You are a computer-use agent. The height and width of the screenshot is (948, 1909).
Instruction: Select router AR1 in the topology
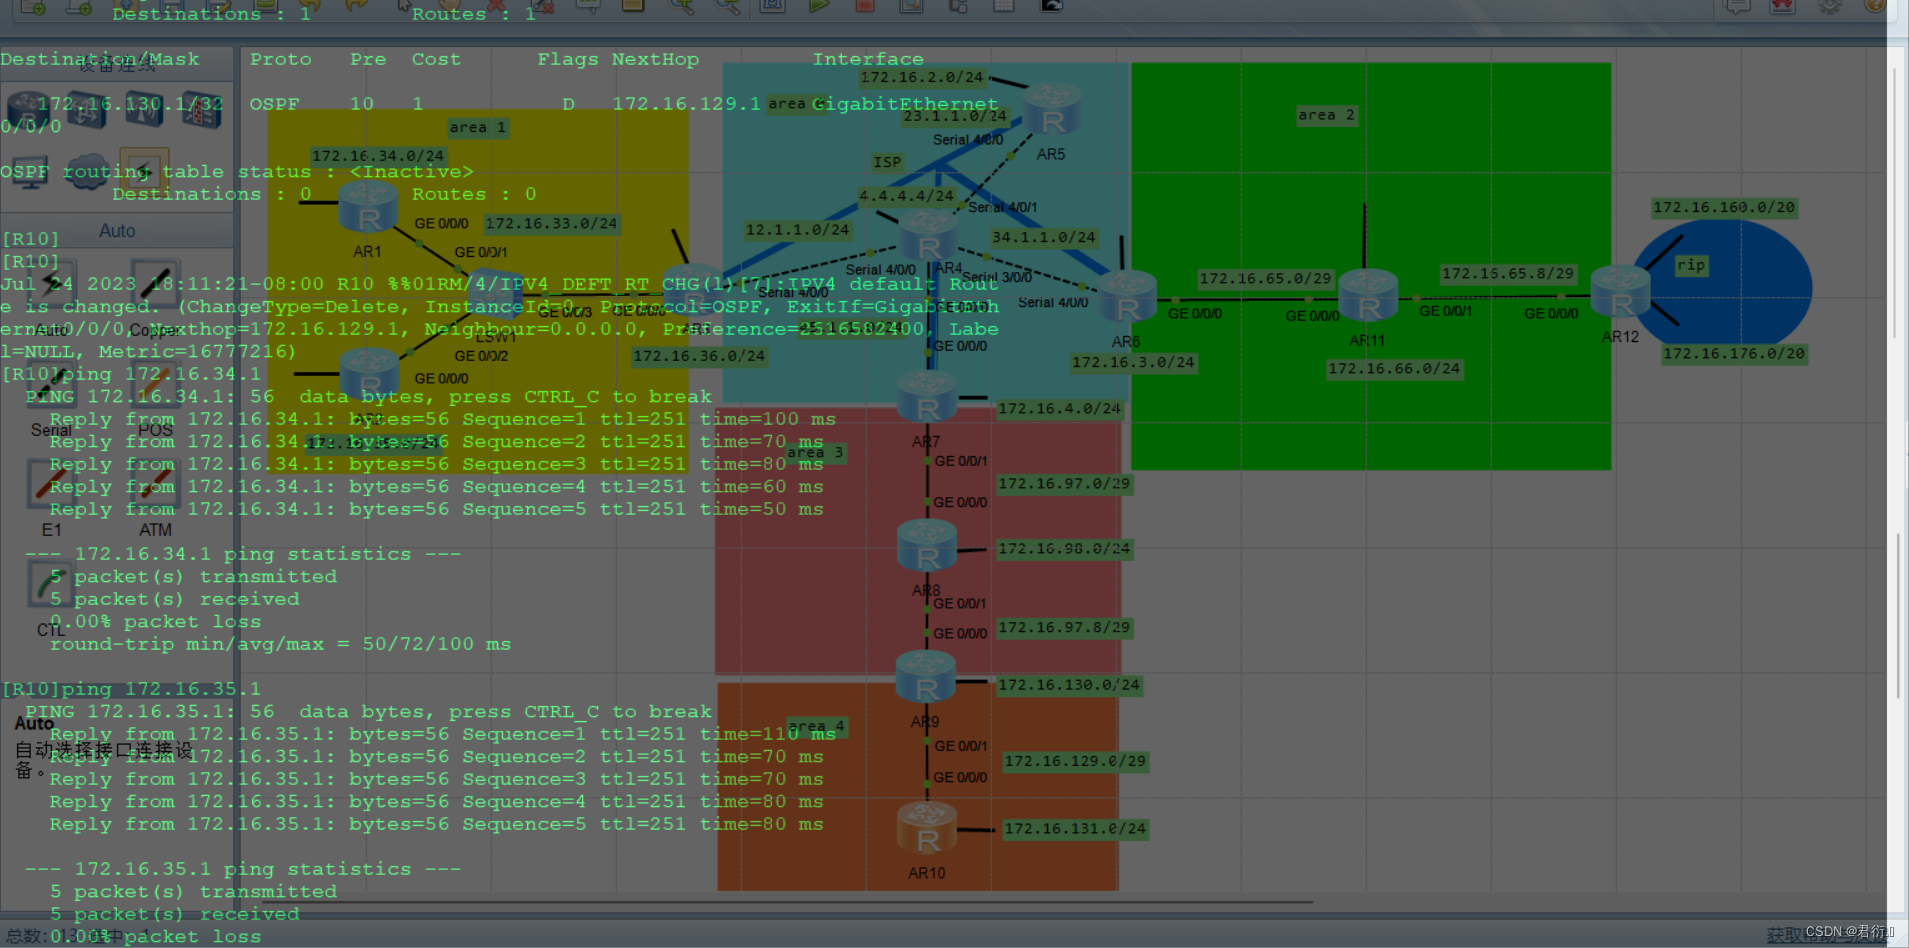click(368, 208)
